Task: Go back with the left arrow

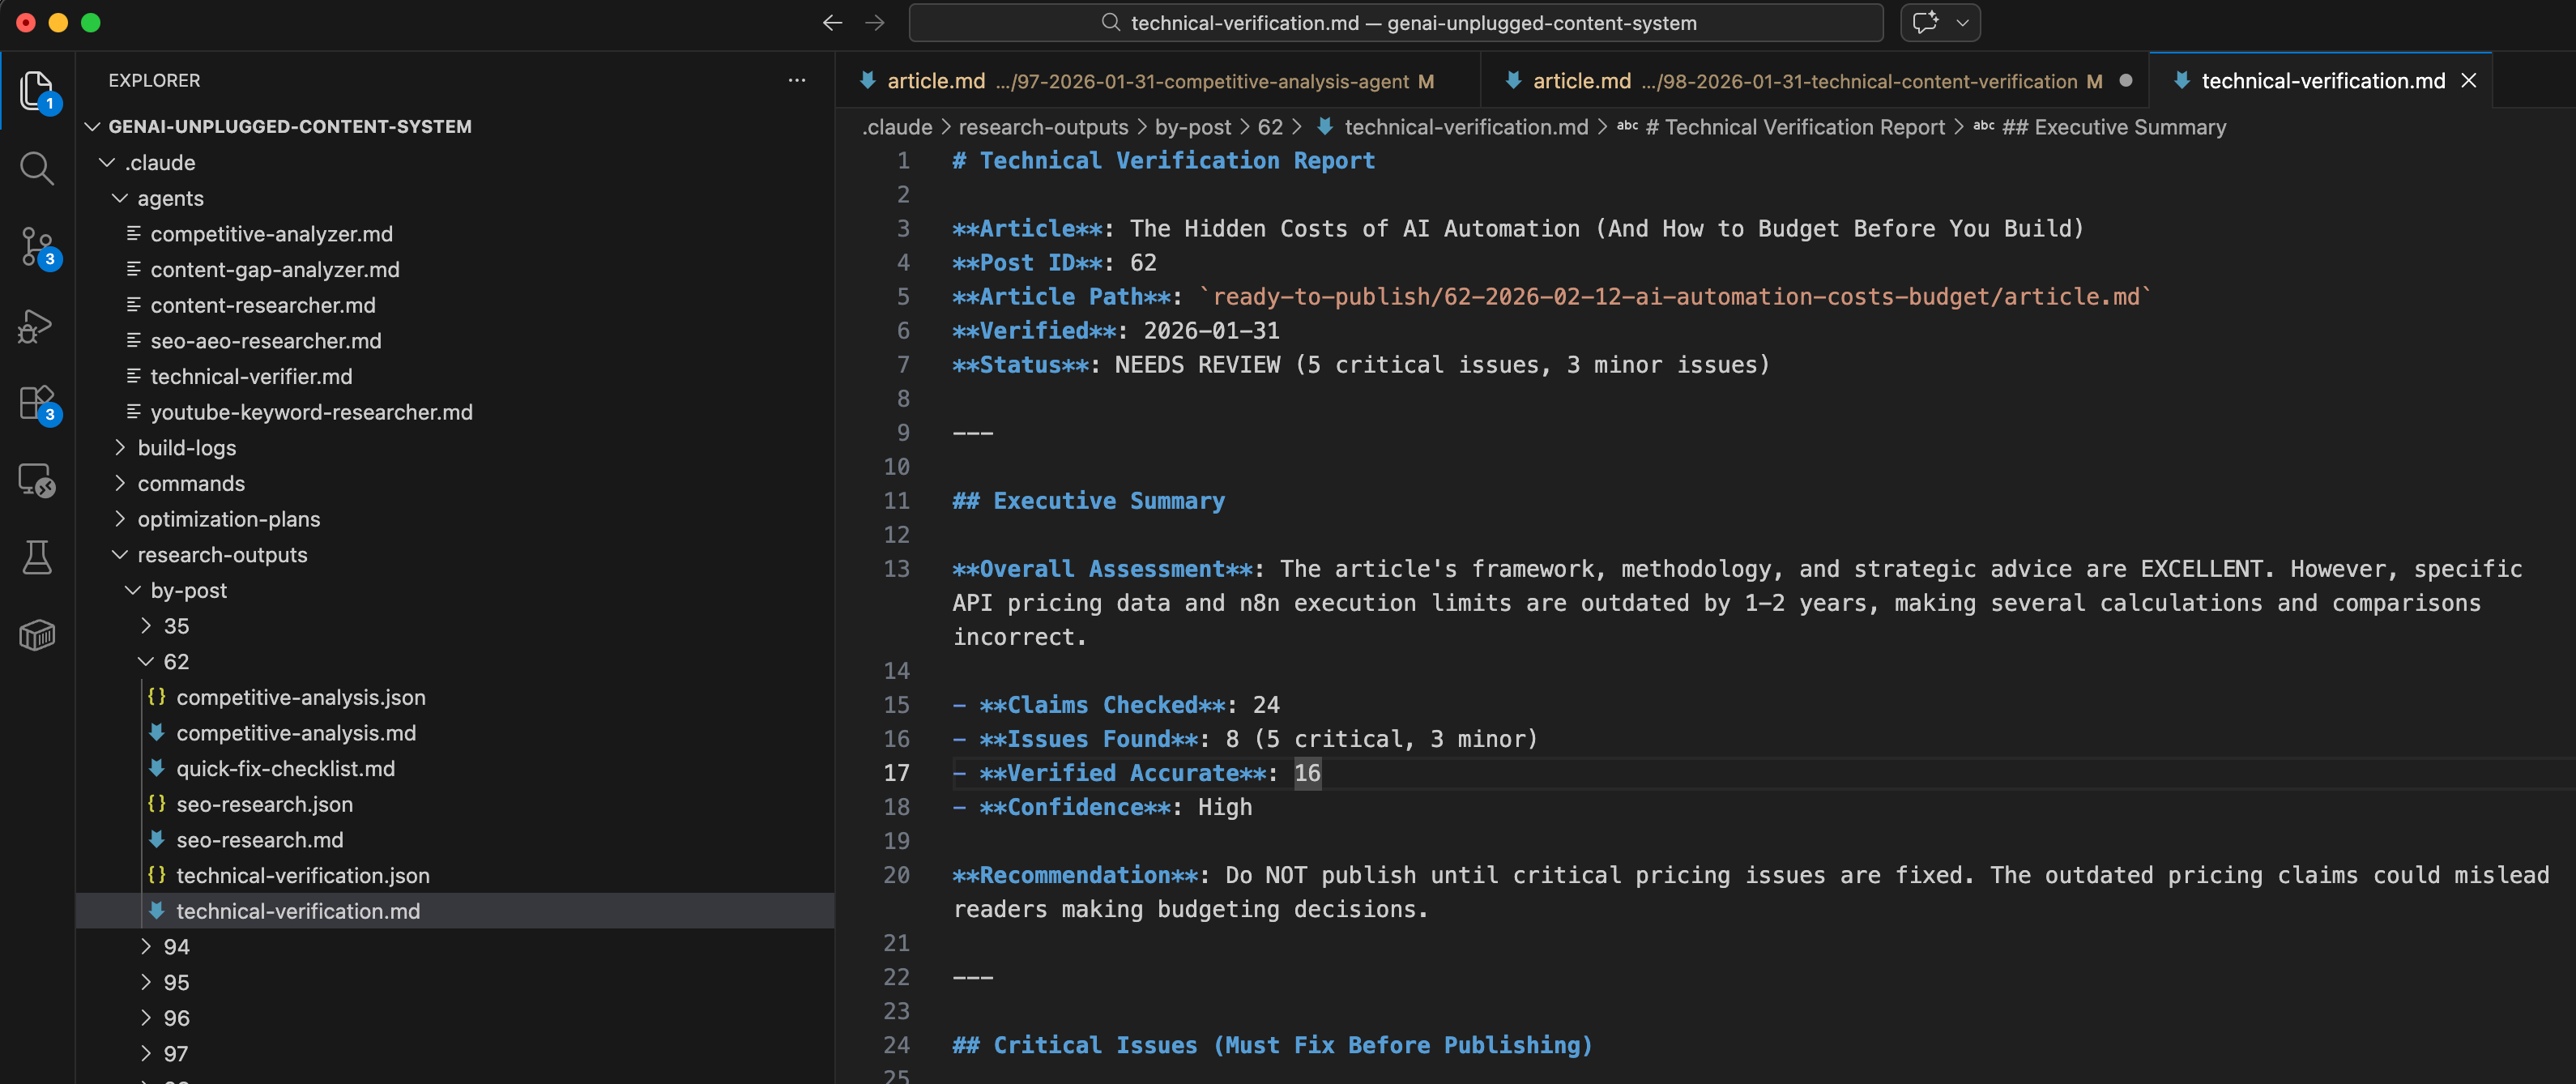Action: (x=832, y=23)
